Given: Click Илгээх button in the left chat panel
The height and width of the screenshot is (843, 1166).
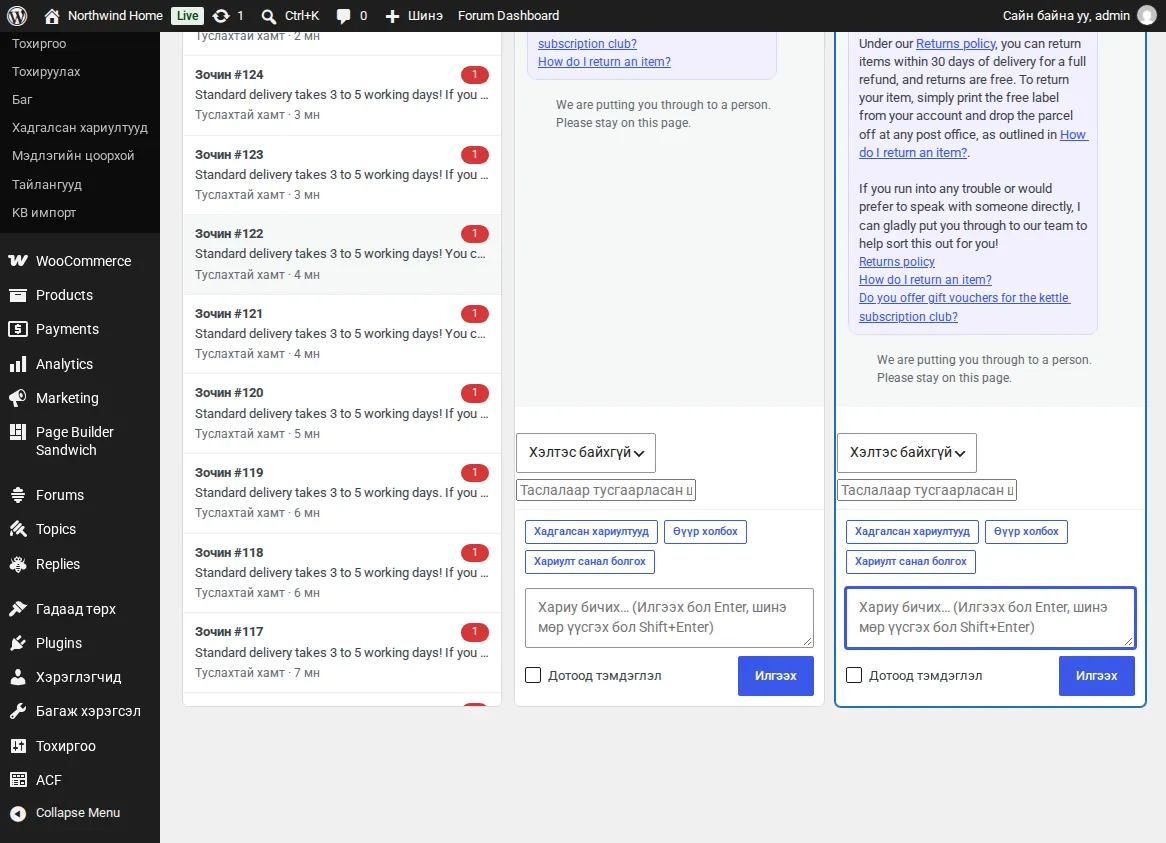Looking at the screenshot, I should (x=776, y=676).
